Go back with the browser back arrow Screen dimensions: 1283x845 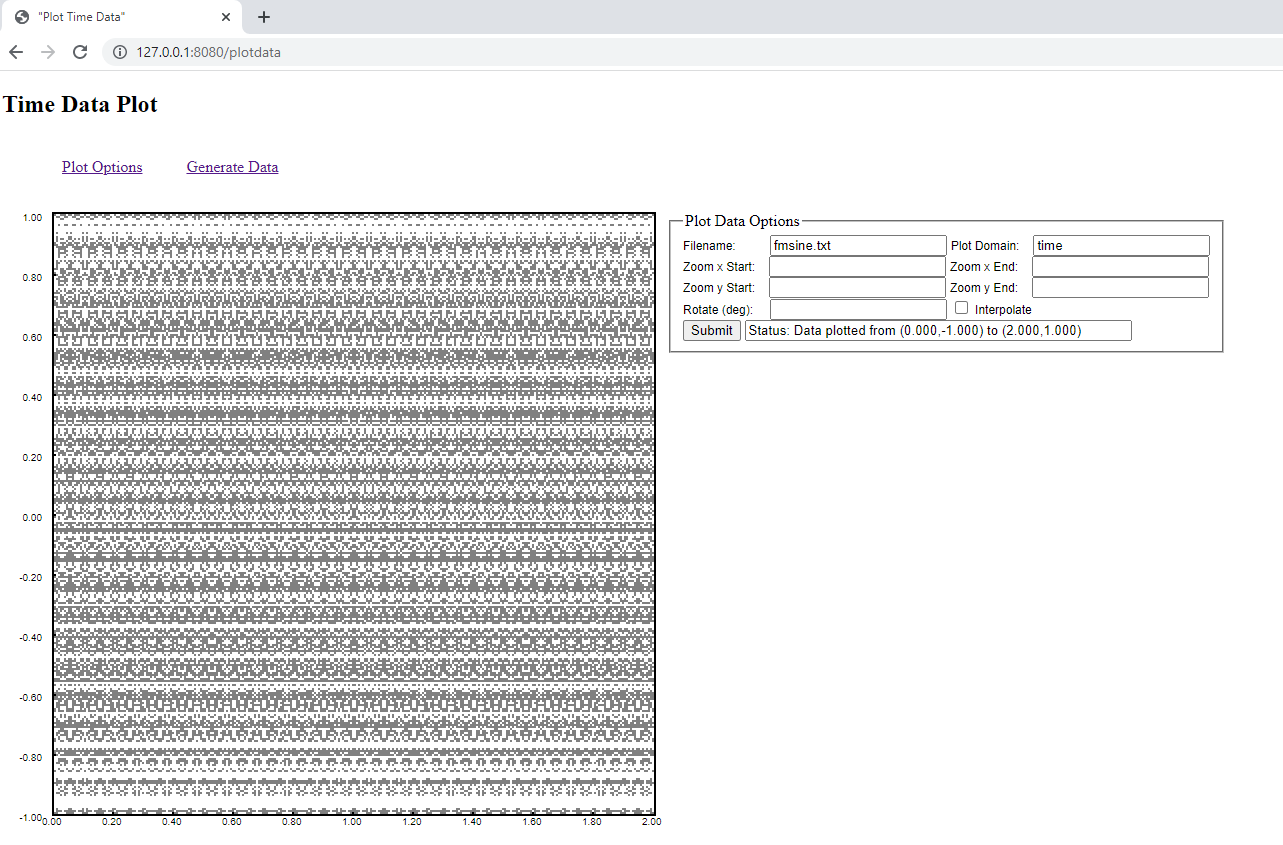point(16,52)
